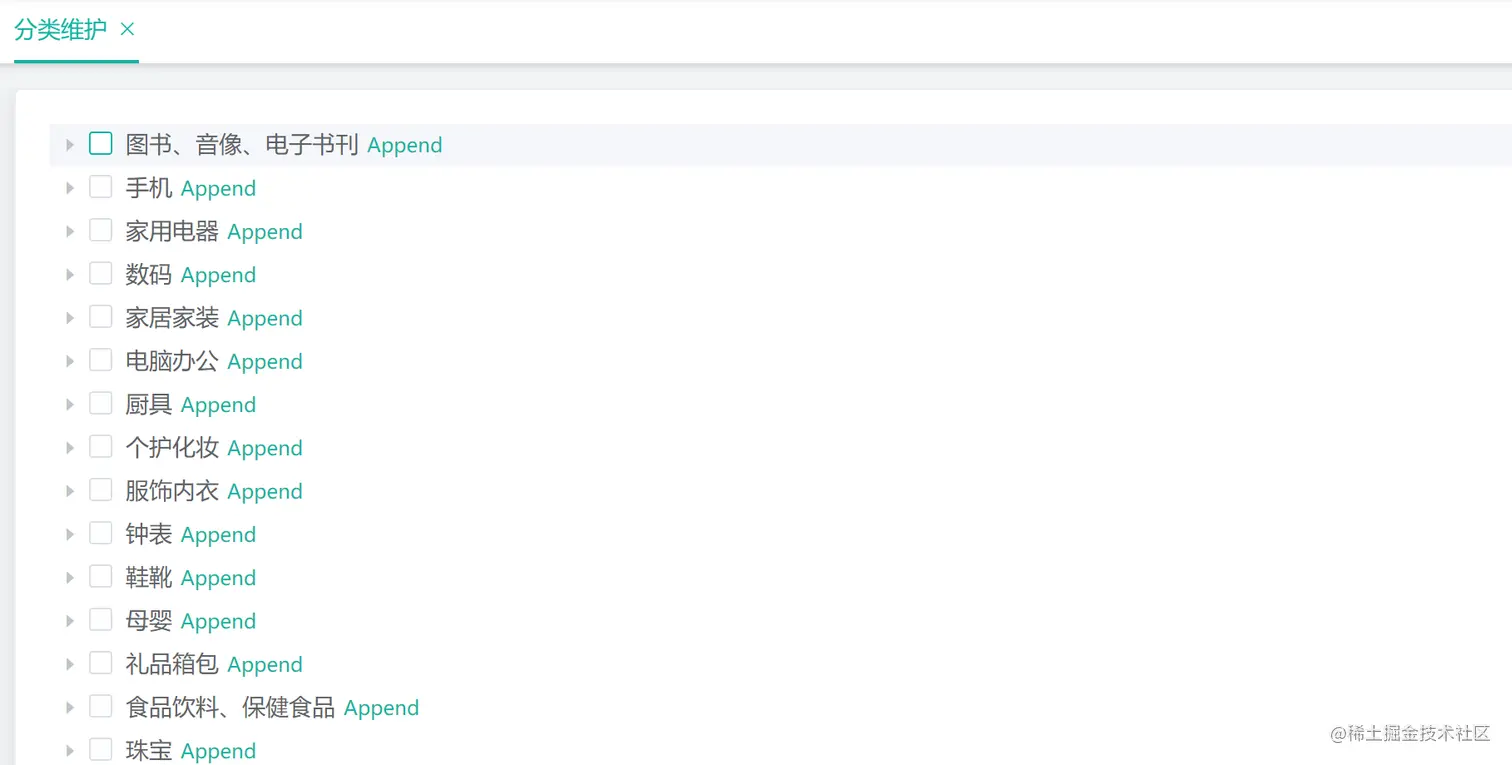Append a subcategory under 家居家装

[x=265, y=319]
